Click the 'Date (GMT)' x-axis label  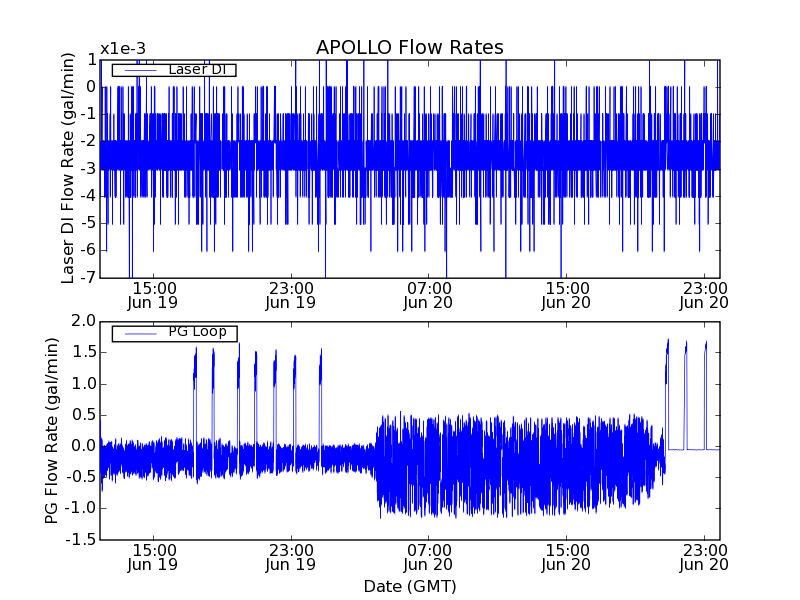[410, 586]
